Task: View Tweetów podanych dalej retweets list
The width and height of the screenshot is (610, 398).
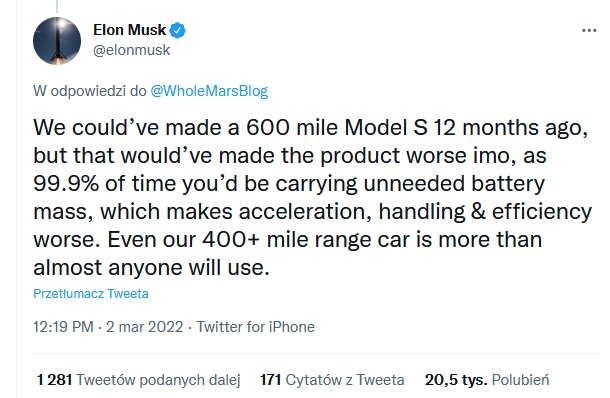Action: click(x=158, y=380)
